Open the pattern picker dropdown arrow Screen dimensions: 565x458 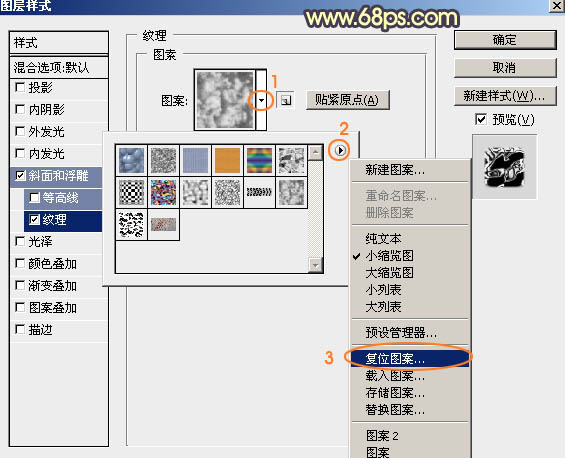click(x=261, y=100)
